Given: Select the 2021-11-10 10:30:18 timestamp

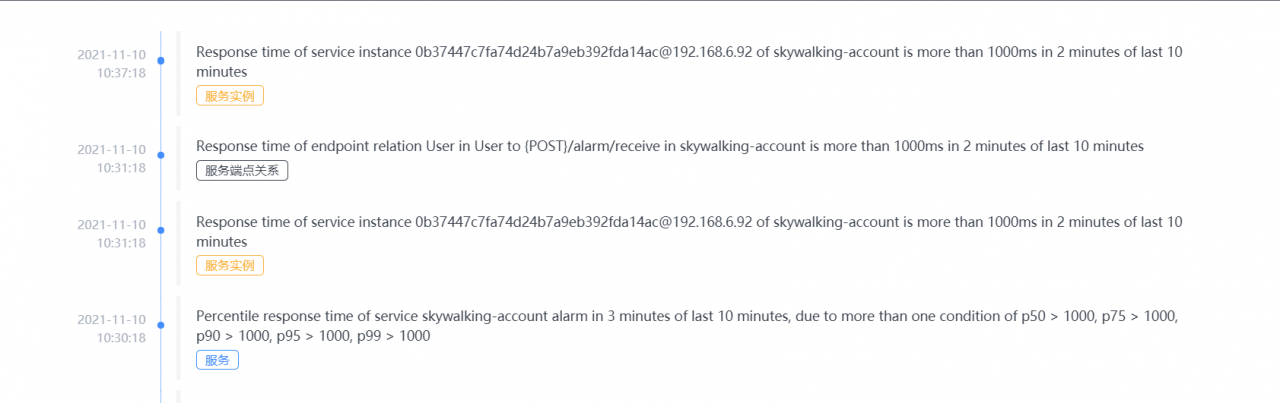Looking at the screenshot, I should 112,328.
